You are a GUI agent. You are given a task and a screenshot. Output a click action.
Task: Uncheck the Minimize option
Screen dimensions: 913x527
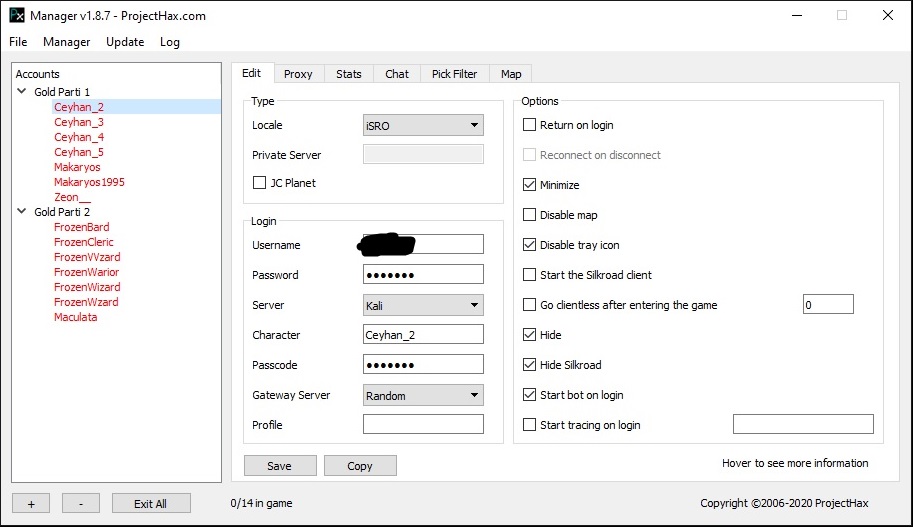pyautogui.click(x=530, y=185)
